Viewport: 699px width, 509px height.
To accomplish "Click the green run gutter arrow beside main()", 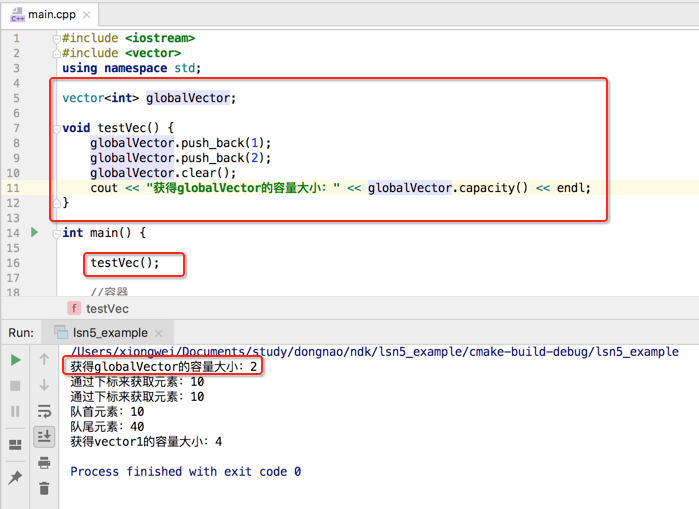I will pyautogui.click(x=34, y=232).
